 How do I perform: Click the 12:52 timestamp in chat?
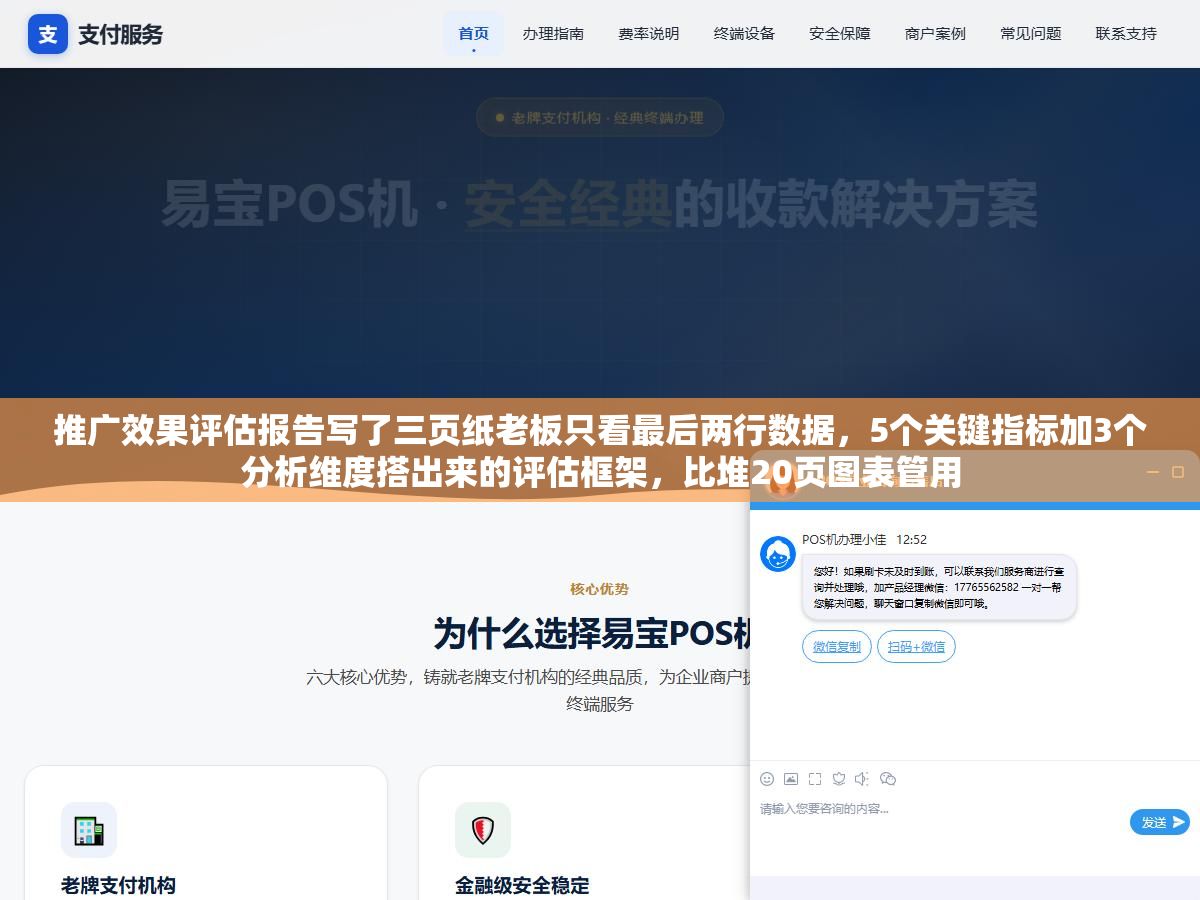pyautogui.click(x=911, y=540)
